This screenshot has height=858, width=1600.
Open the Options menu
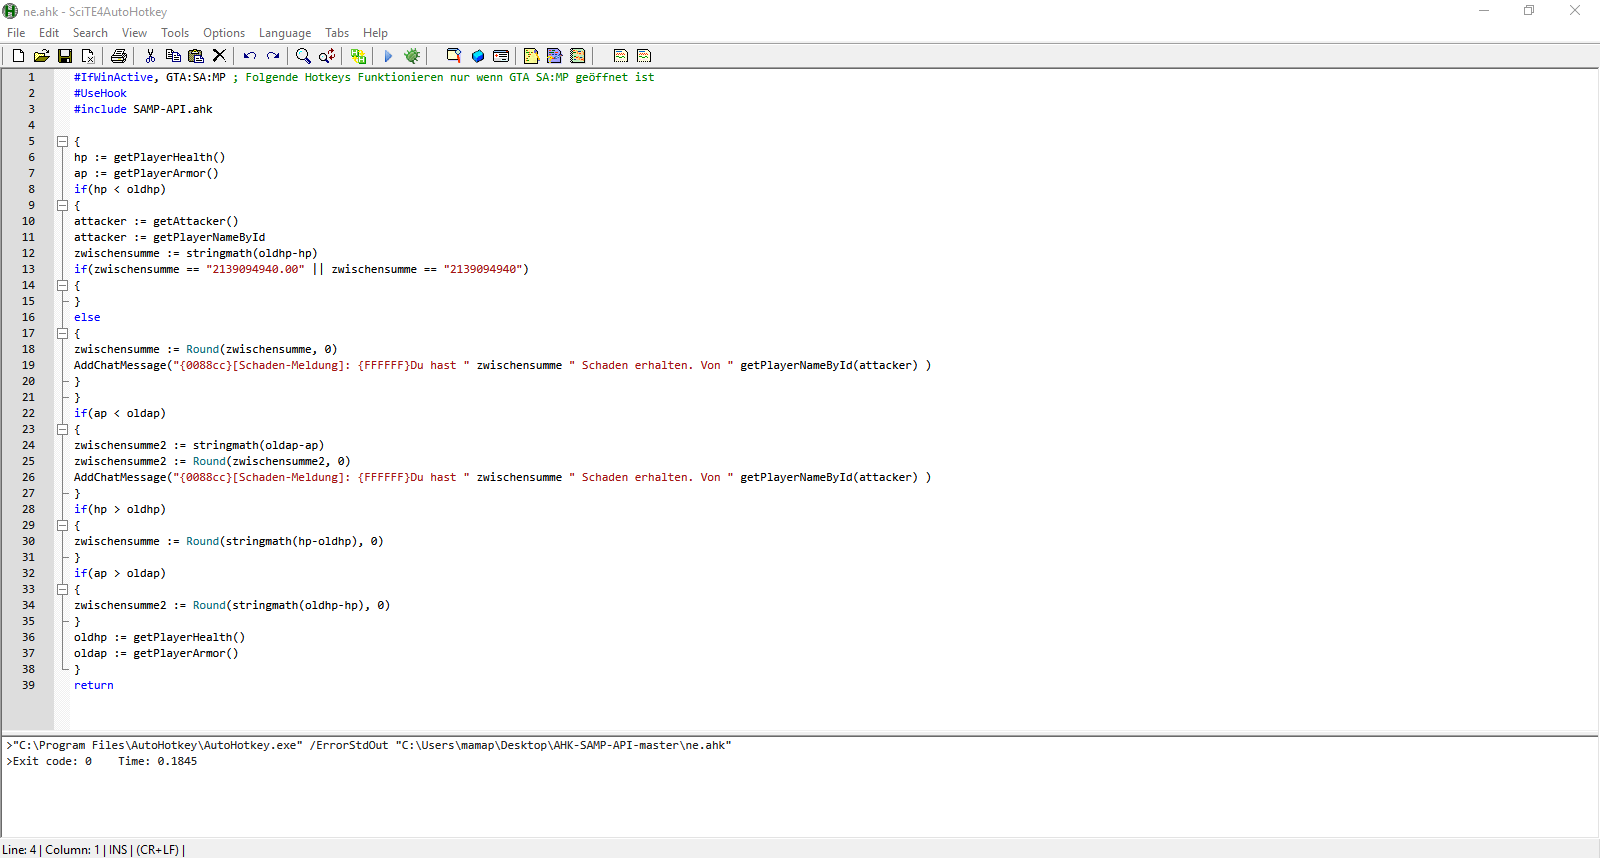224,33
